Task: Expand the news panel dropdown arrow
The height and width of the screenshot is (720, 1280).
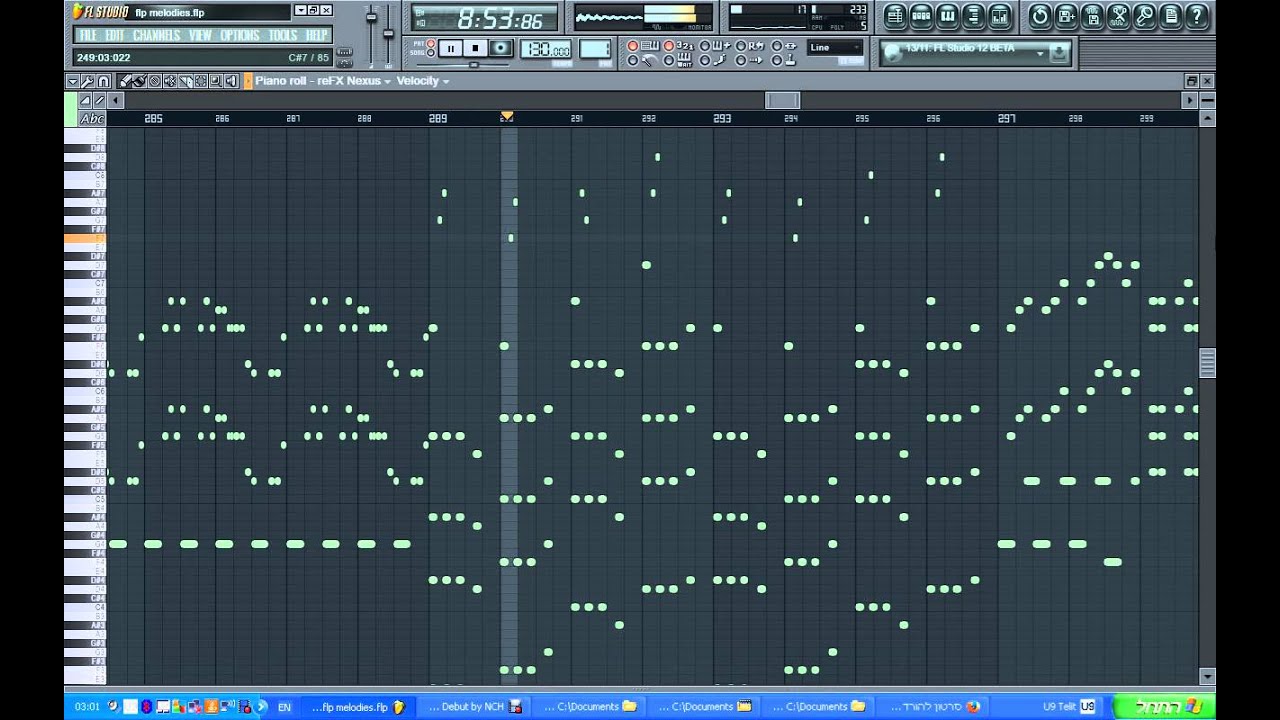Action: [x=1040, y=53]
